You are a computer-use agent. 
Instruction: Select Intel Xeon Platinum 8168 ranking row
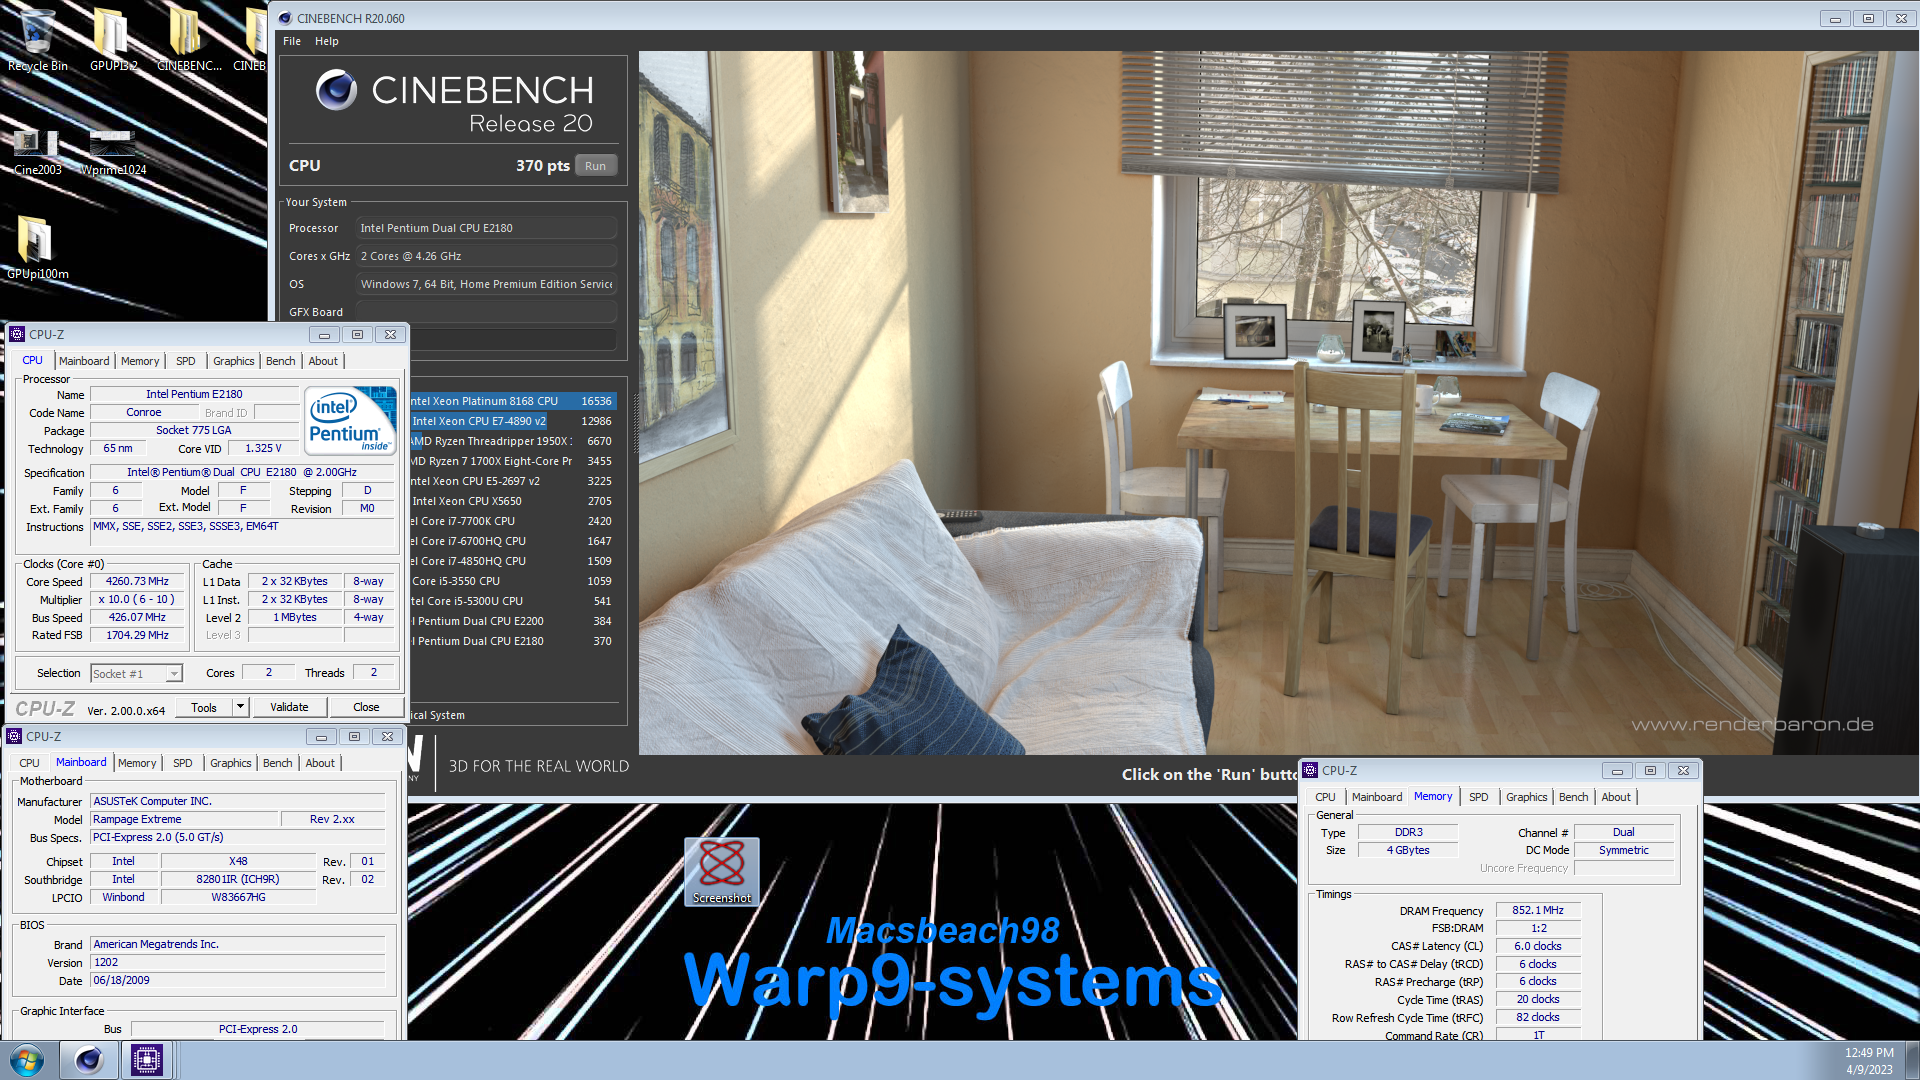pyautogui.click(x=512, y=401)
